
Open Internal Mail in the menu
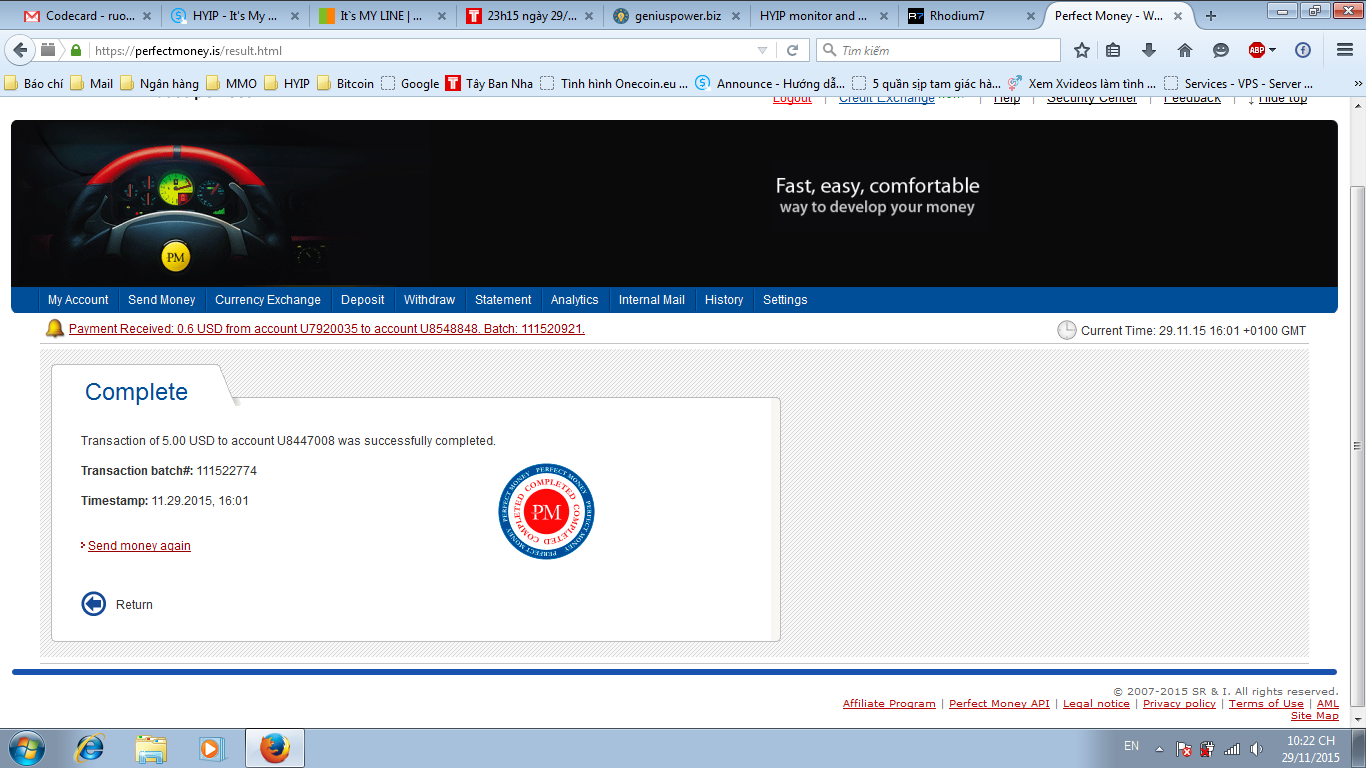click(x=652, y=300)
